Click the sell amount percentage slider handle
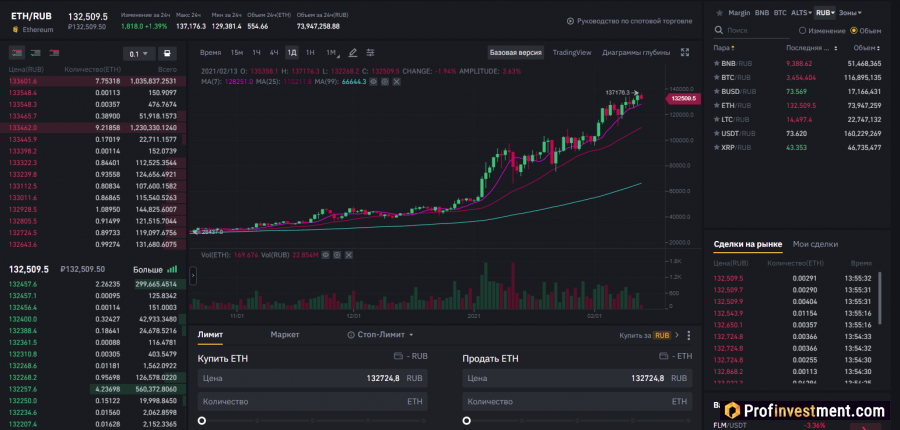Viewport: 900px width, 430px height. (467, 421)
